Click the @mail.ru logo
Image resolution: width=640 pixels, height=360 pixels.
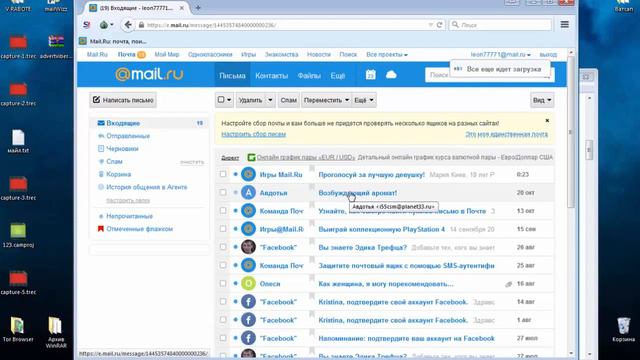[149, 74]
